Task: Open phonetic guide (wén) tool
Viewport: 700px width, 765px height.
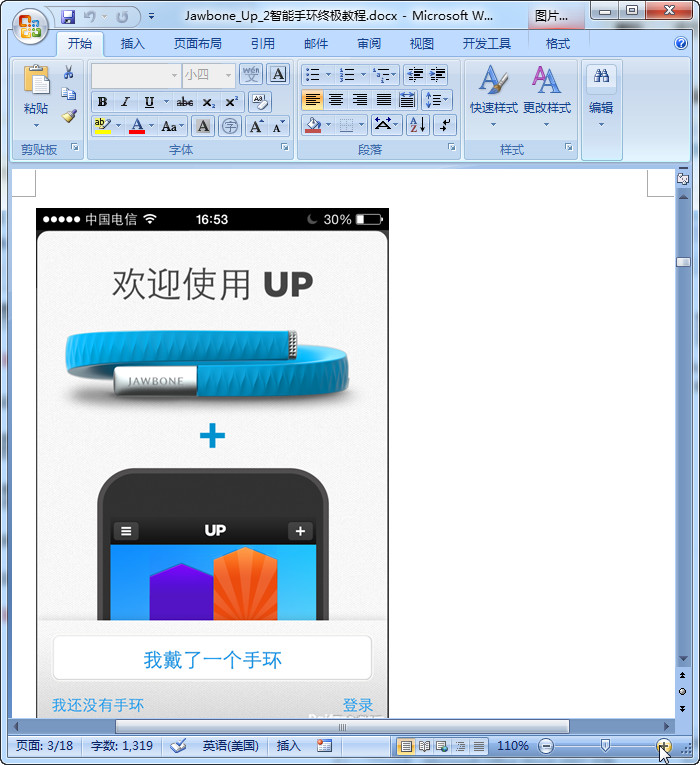Action: 251,74
